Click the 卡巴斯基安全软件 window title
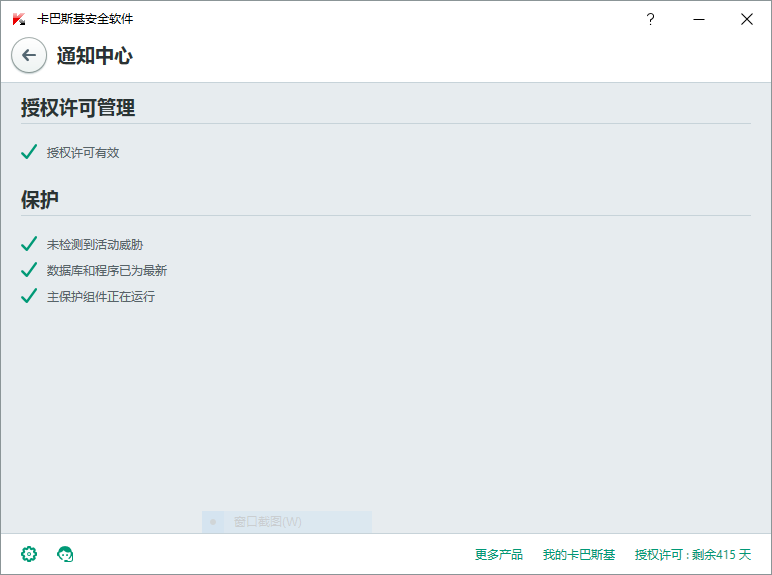Screen dimensions: 772x575 85,19
